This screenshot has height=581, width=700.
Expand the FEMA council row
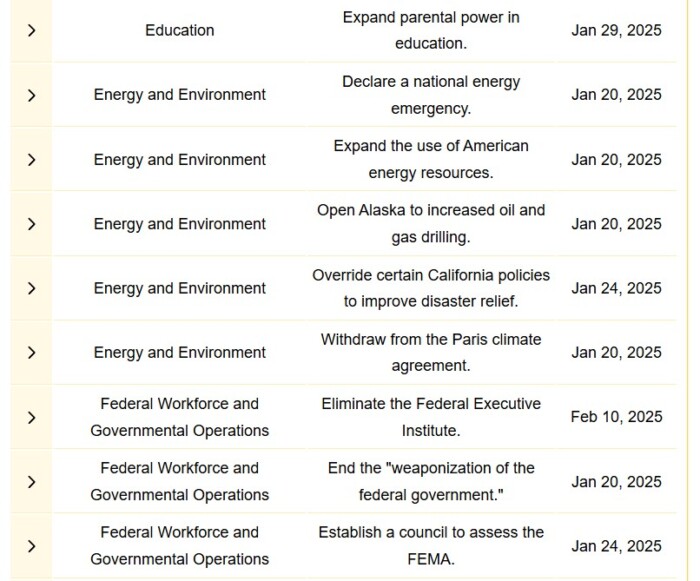coord(31,546)
